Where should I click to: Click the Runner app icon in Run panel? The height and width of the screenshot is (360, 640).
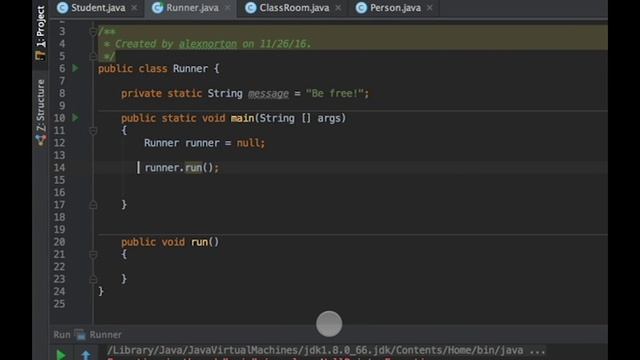click(80, 335)
